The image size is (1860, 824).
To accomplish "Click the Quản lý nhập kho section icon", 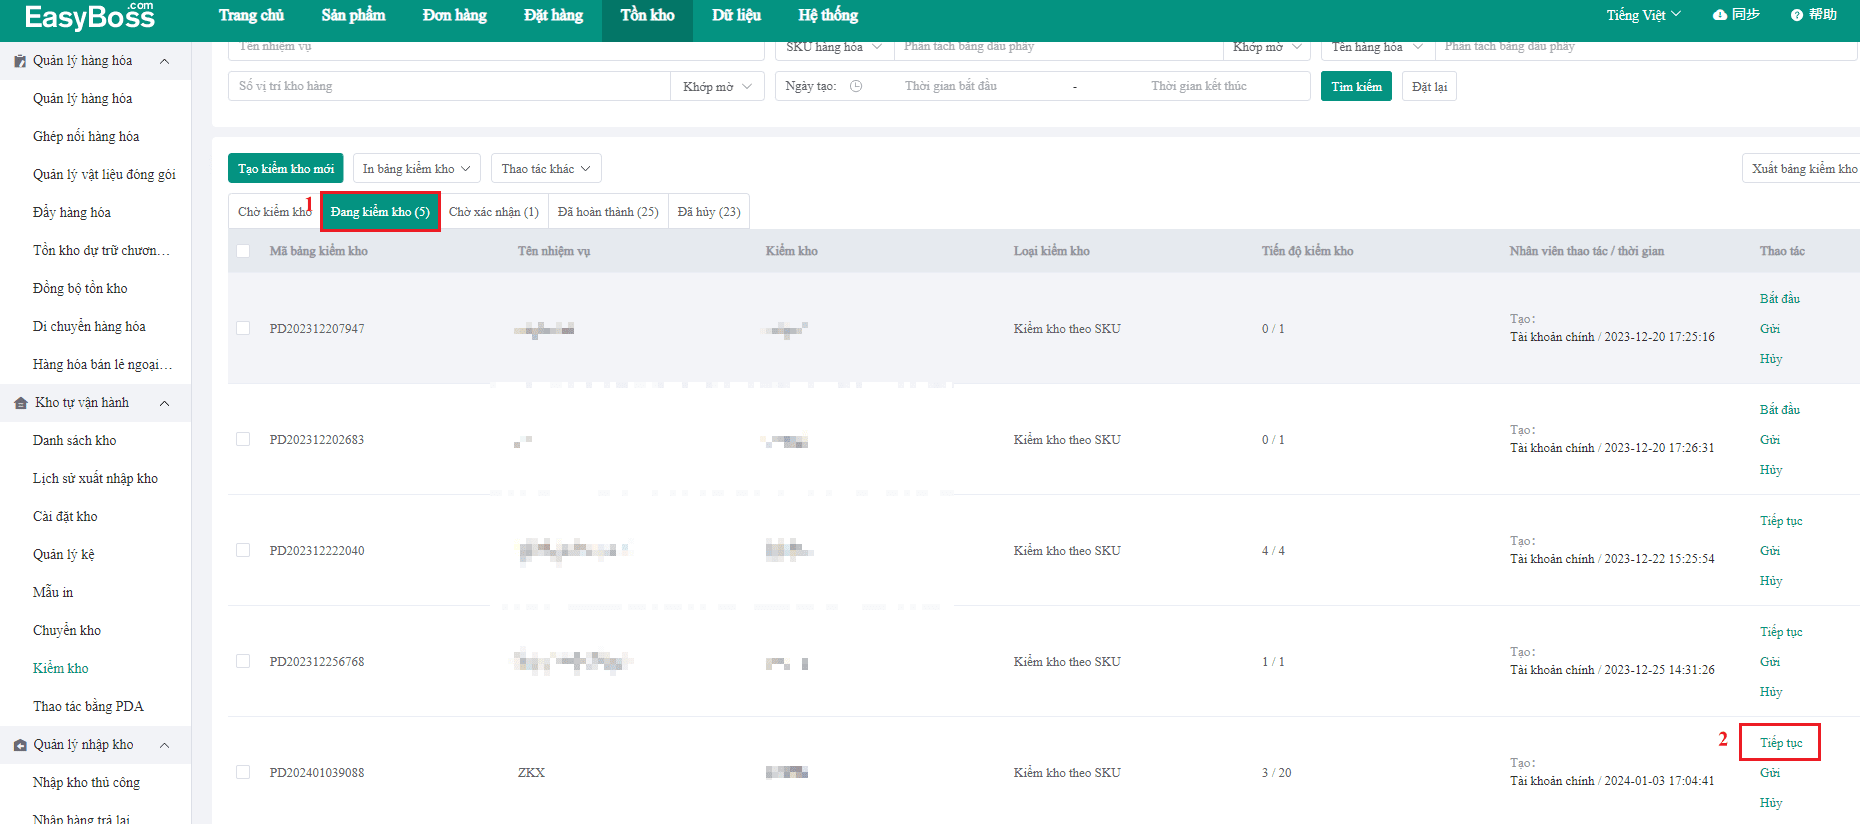I will (20, 745).
